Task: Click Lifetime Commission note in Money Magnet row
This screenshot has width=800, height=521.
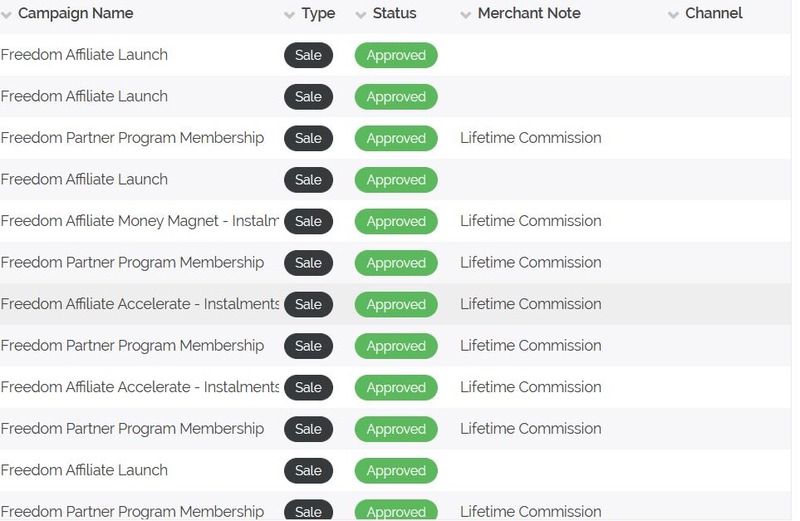Action: [x=531, y=221]
